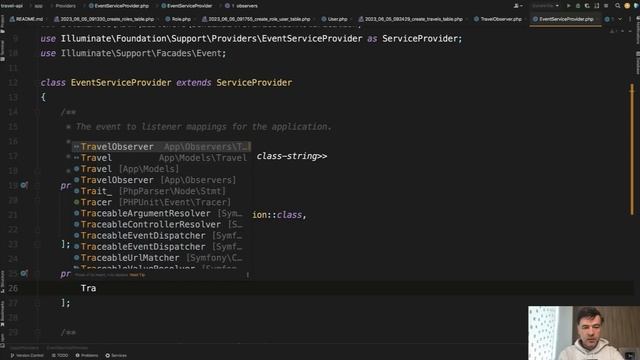This screenshot has width=640, height=360.
Task: Select Travel App\Models\Travel completion suggestion
Action: [x=161, y=158]
